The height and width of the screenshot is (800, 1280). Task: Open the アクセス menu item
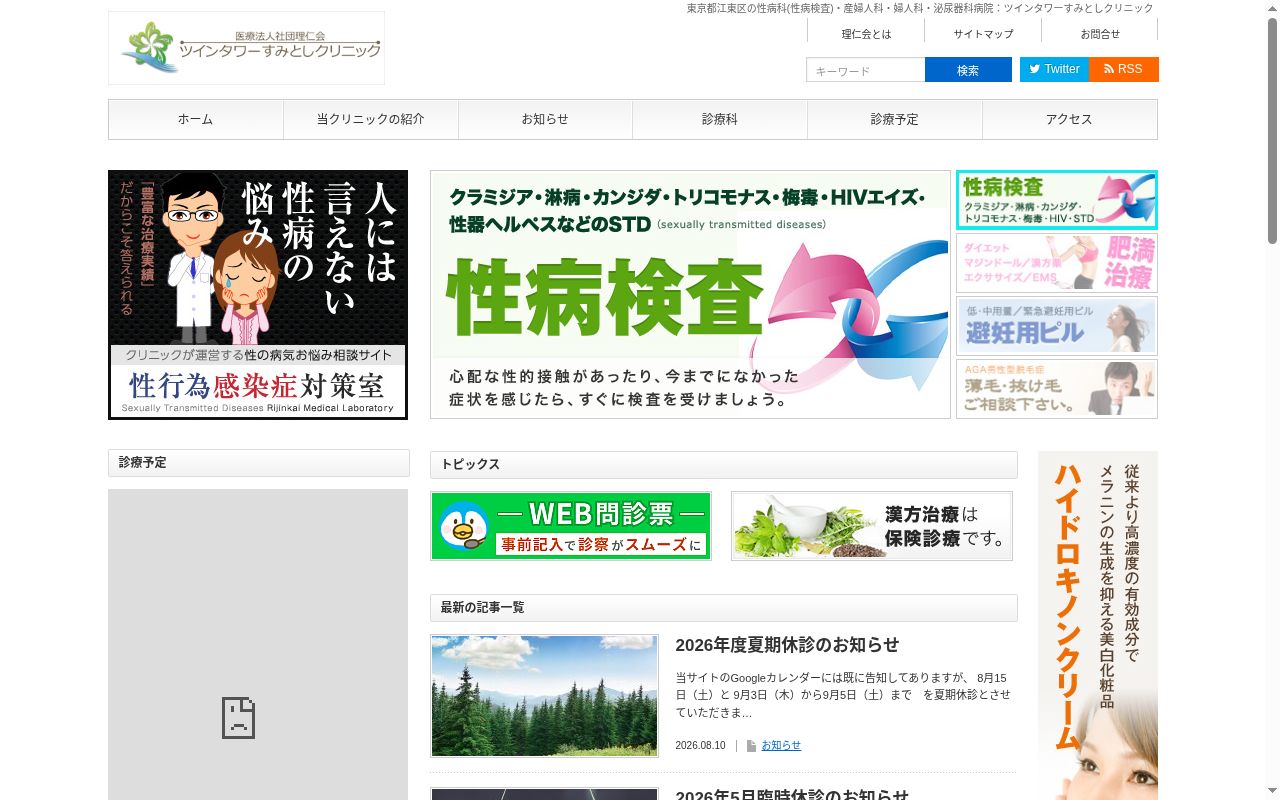1070,119
